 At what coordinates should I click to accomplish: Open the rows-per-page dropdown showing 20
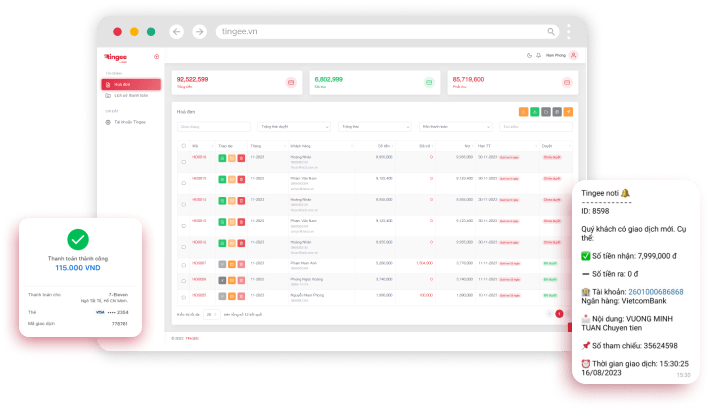(212, 314)
